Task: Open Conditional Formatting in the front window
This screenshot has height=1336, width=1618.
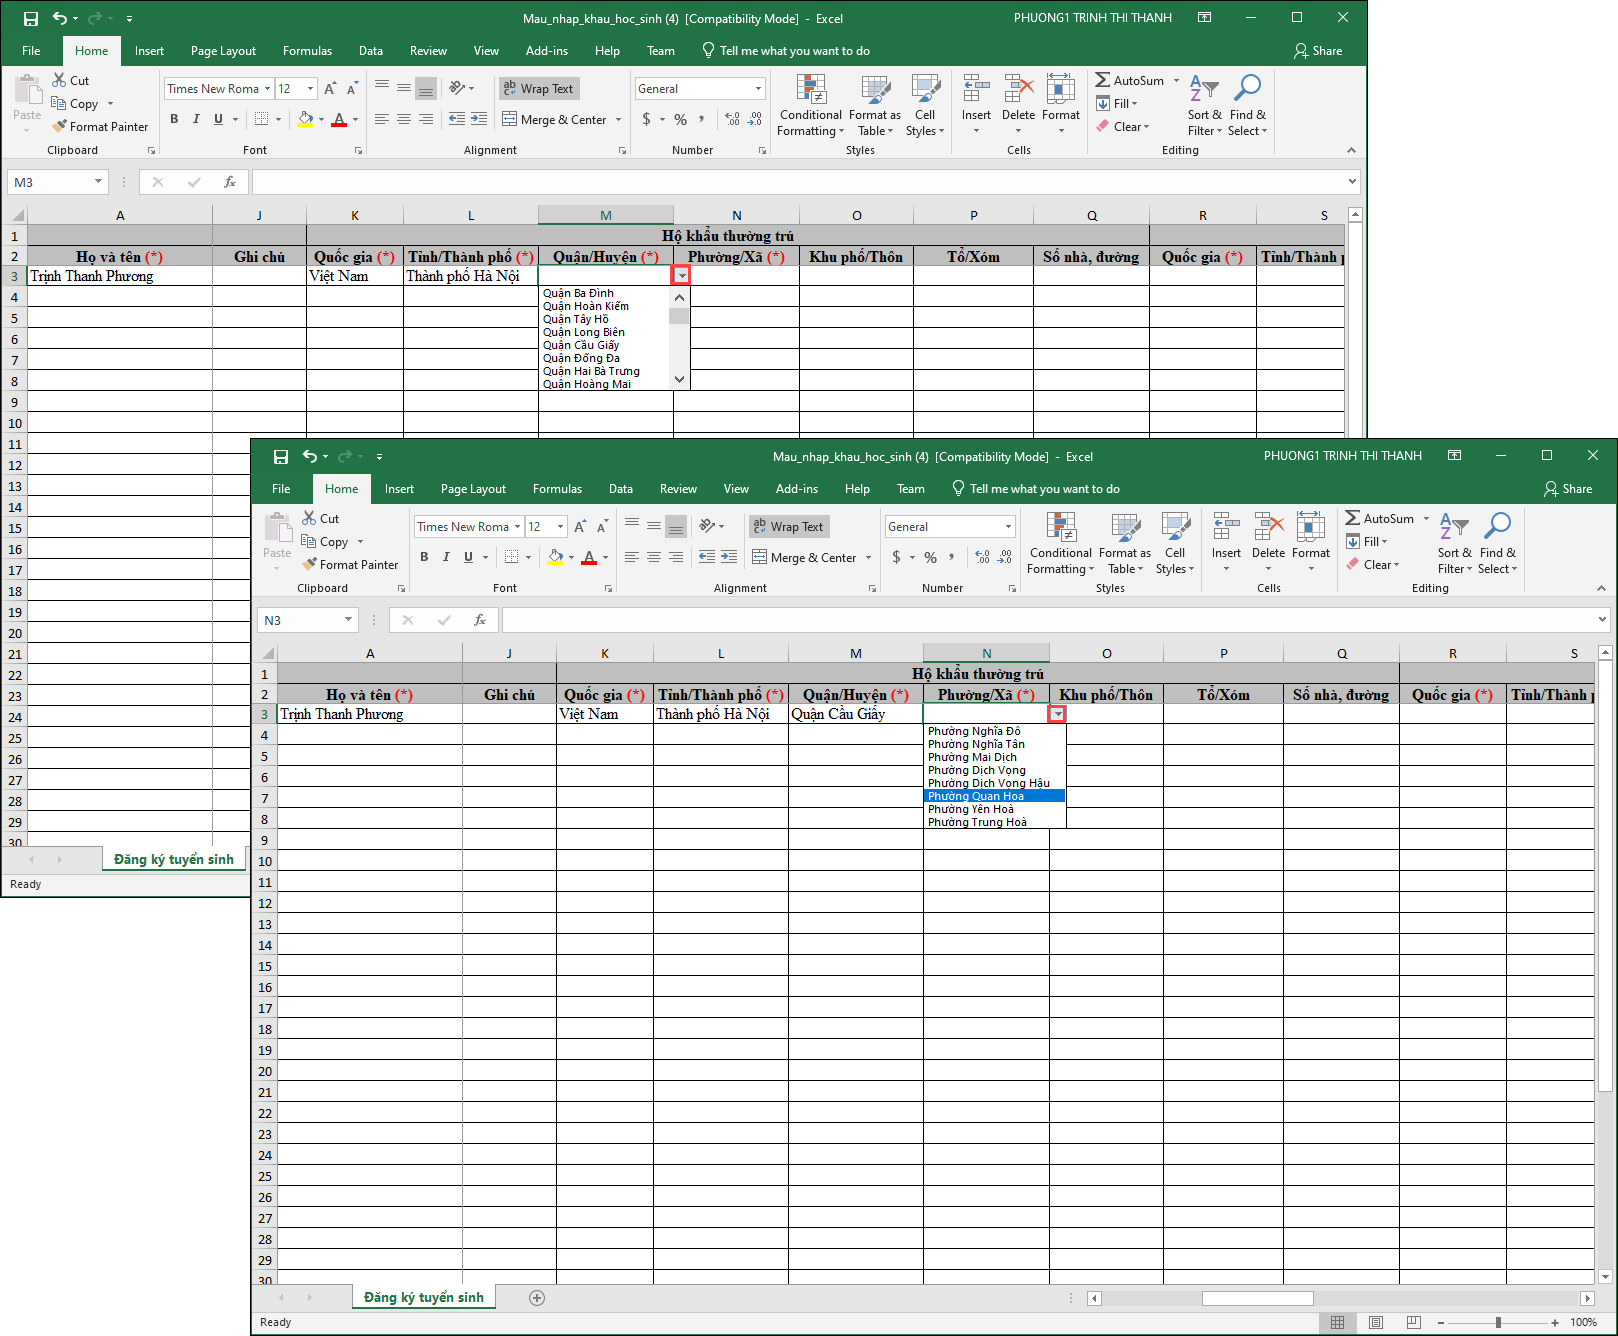Action: pos(1060,544)
